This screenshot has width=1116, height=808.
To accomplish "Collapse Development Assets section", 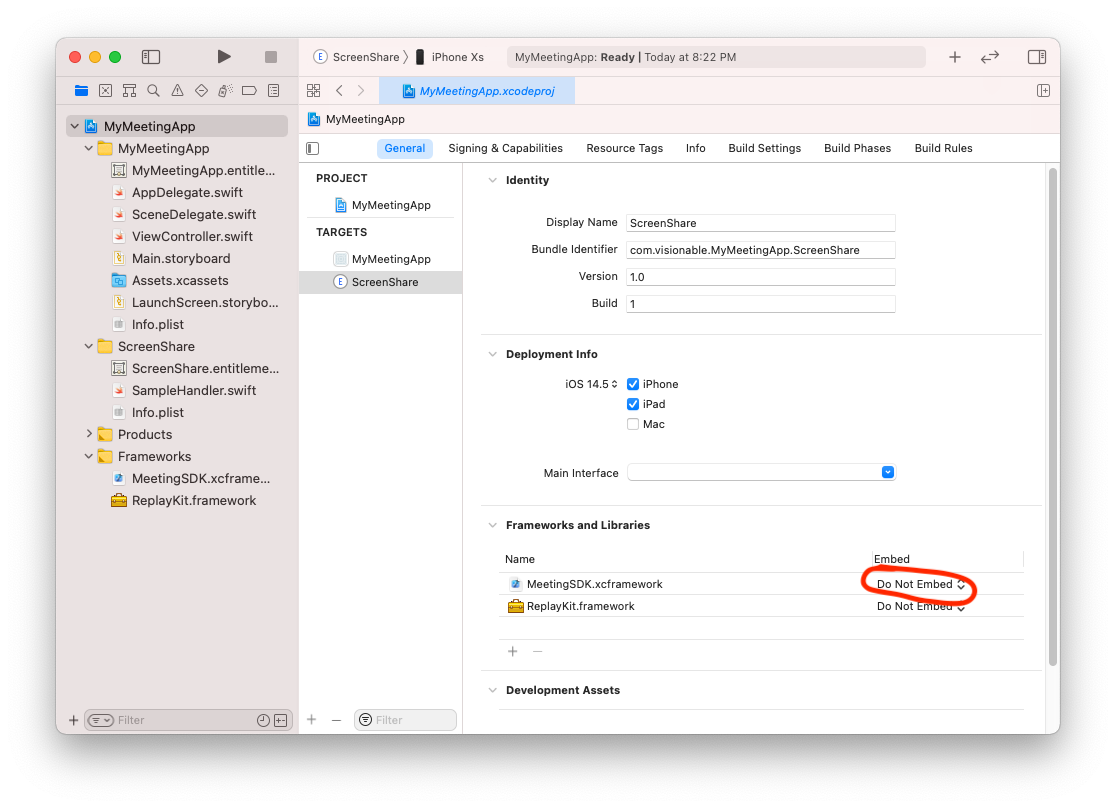I will click(x=492, y=690).
